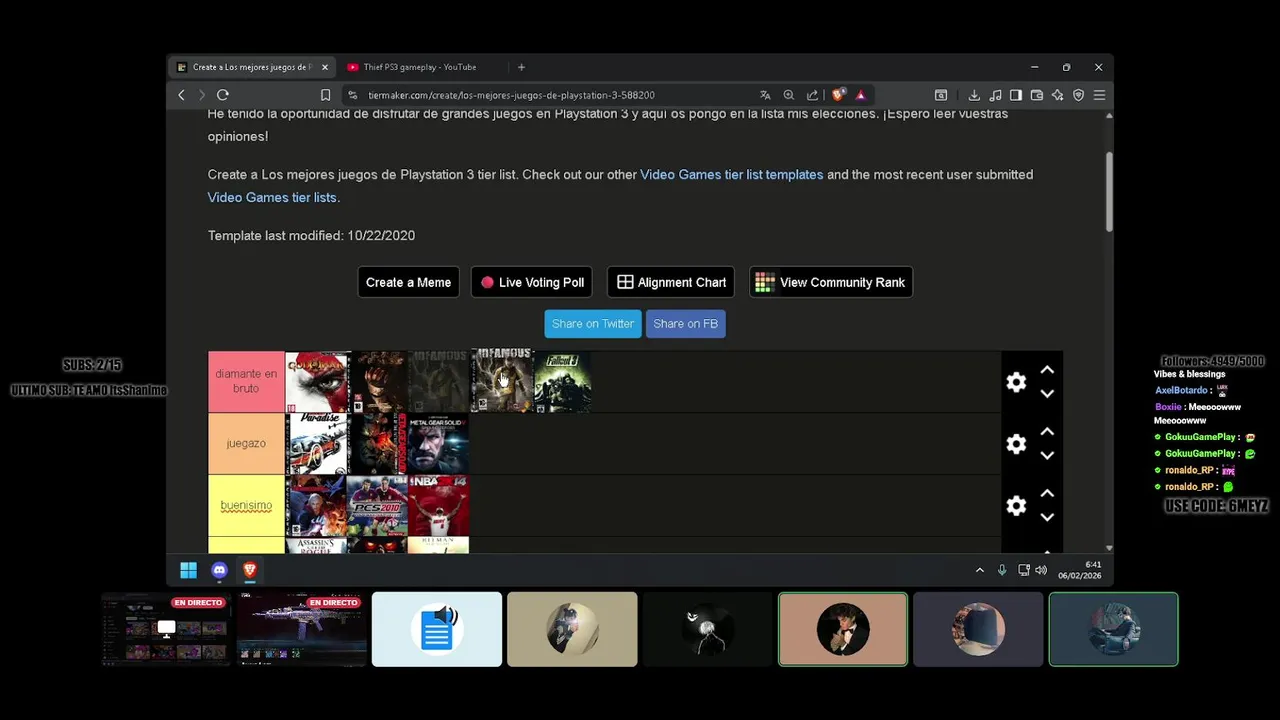Click Share on Twitter button
The image size is (1280, 720).
593,324
